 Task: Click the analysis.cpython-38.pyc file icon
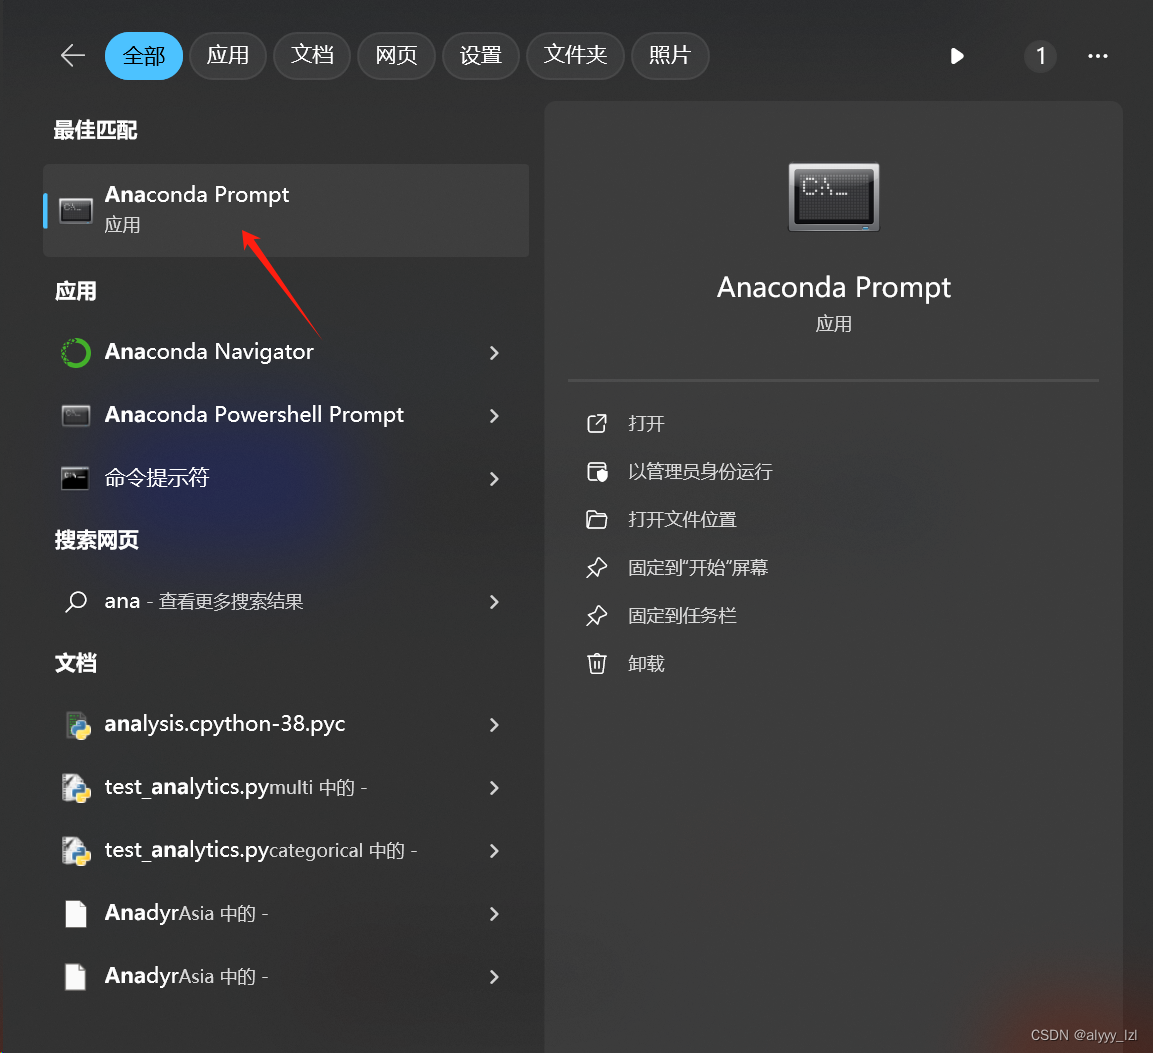77,725
